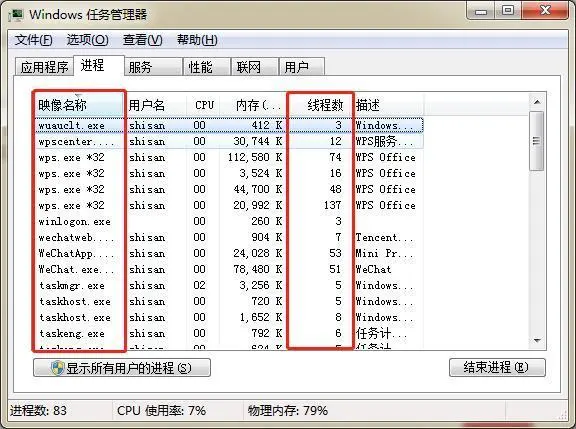Click the Tencent... description cell

(x=384, y=237)
